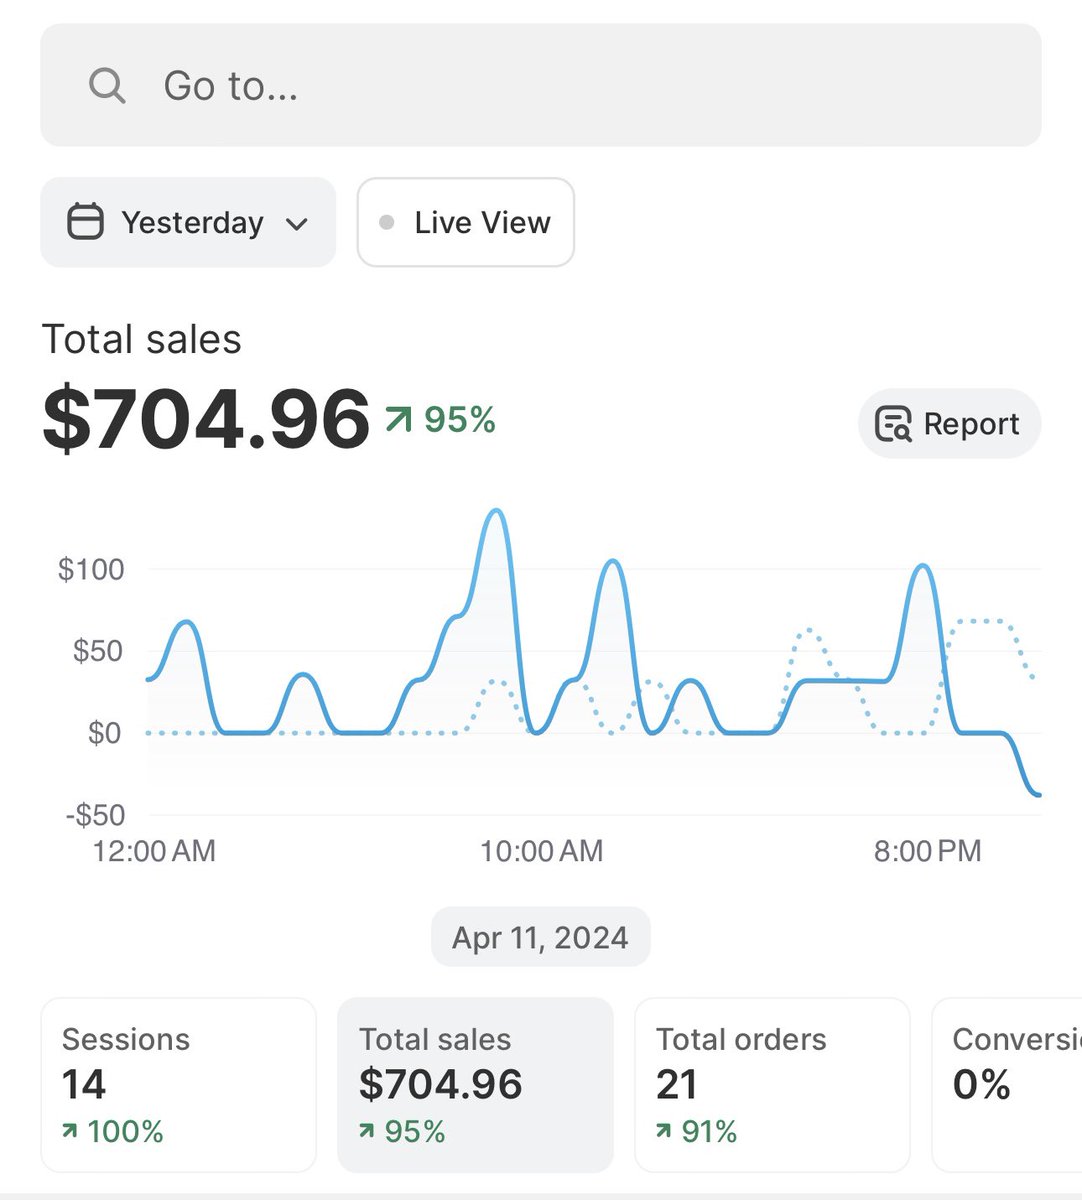The width and height of the screenshot is (1082, 1200).
Task: Click the trend arrow in Total sales card
Action: tap(367, 1132)
